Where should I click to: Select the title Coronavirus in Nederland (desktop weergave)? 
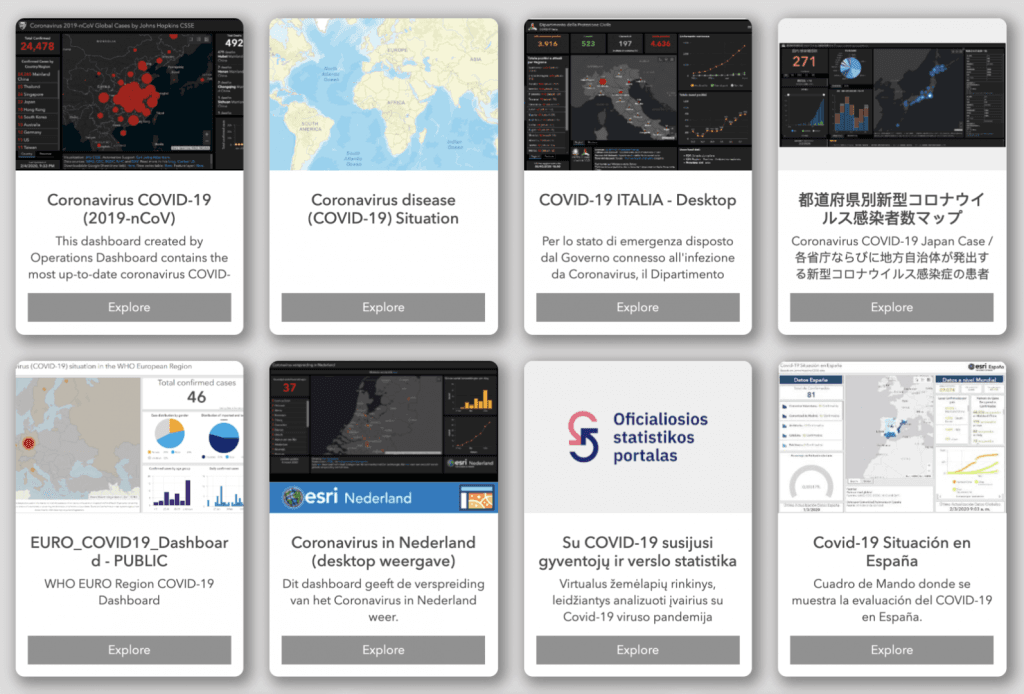pyautogui.click(x=383, y=552)
